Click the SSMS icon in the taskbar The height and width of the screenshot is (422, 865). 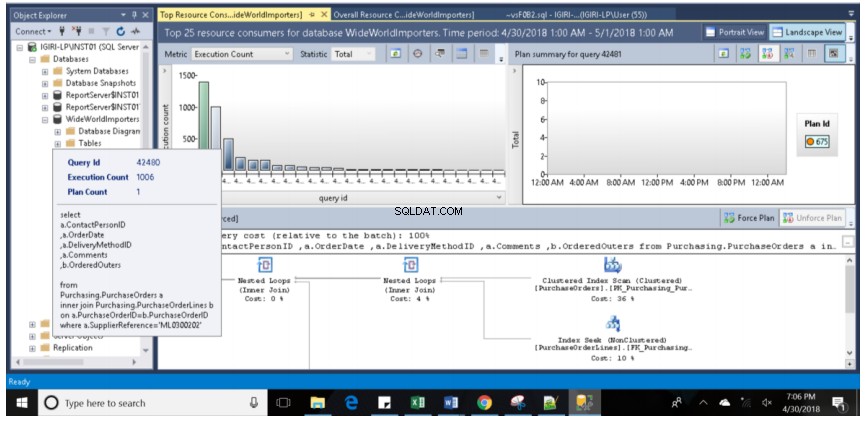coord(584,403)
